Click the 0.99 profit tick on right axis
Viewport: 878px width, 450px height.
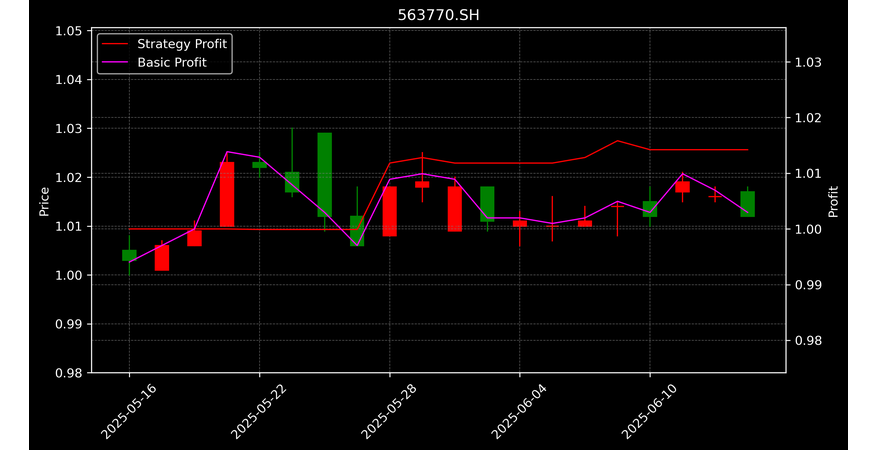808,285
